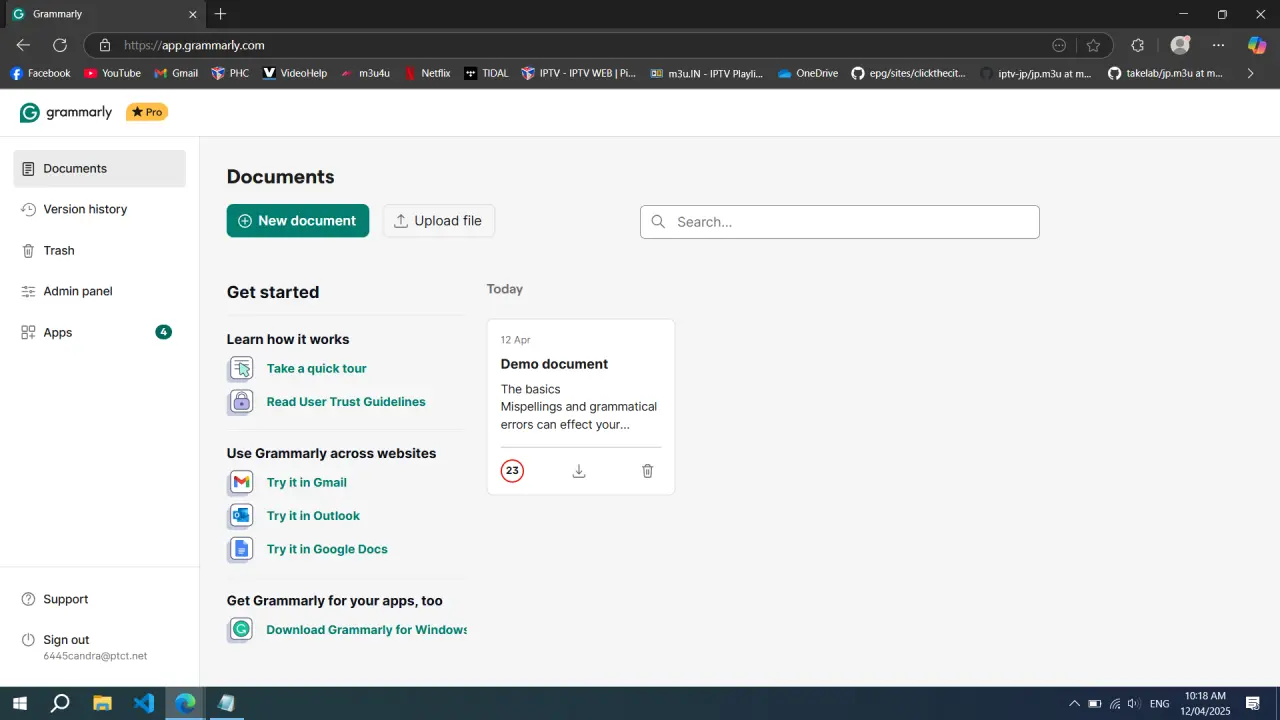Viewport: 1280px width, 720px height.
Task: Open the Windows Start menu
Action: 19,703
